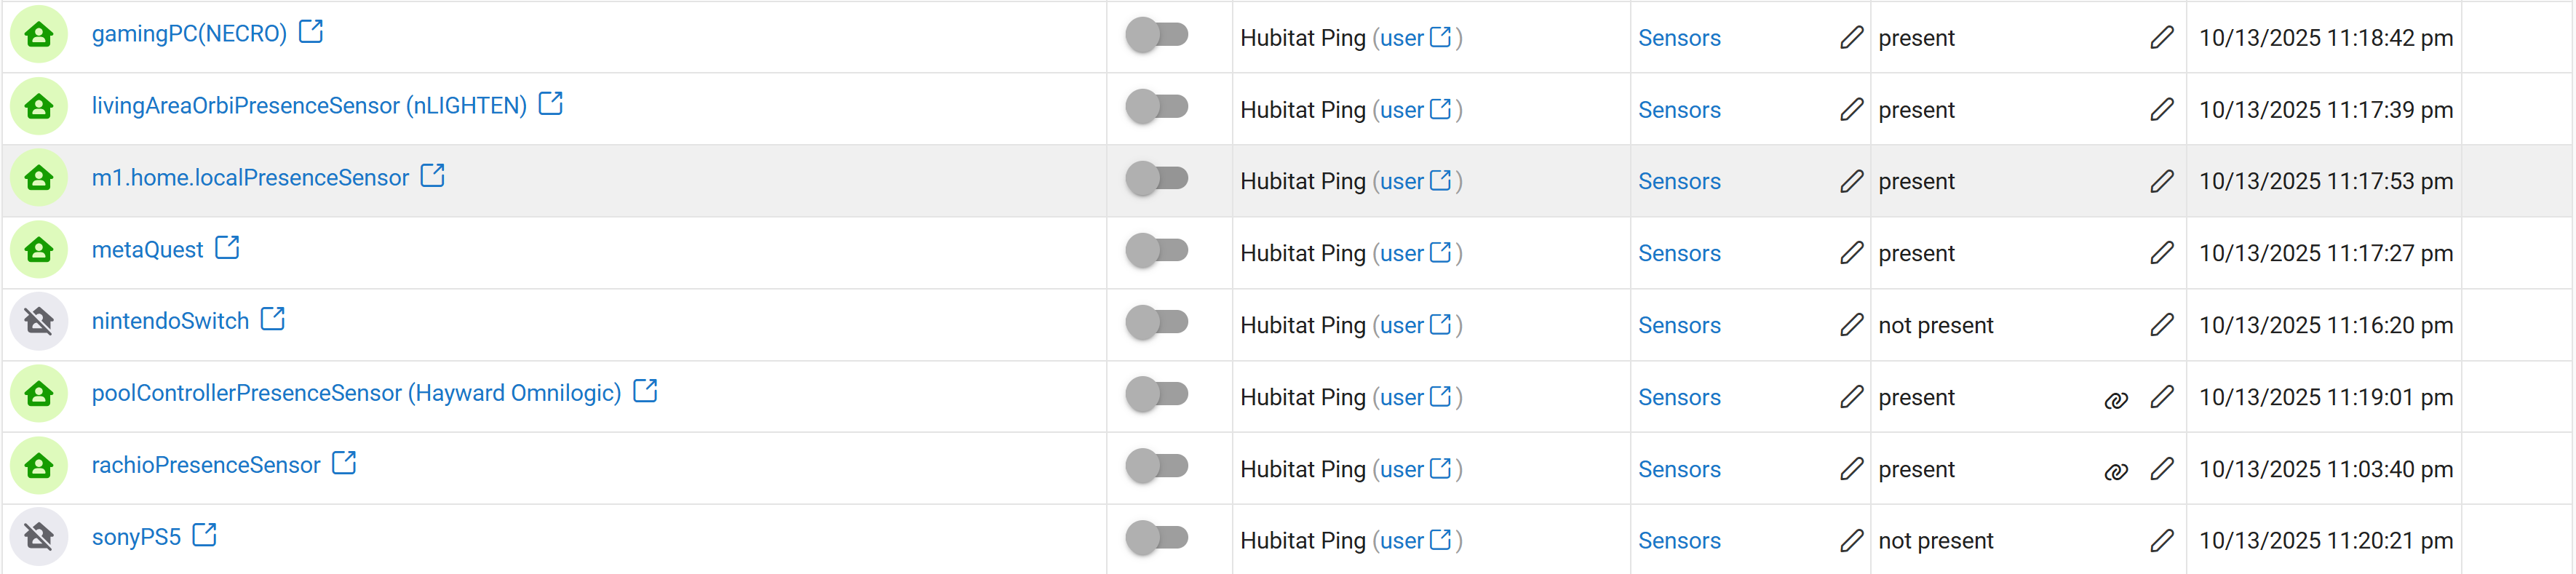Image resolution: width=2576 pixels, height=574 pixels.
Task: Toggle the switch for nintendoSwitch
Action: click(1157, 322)
